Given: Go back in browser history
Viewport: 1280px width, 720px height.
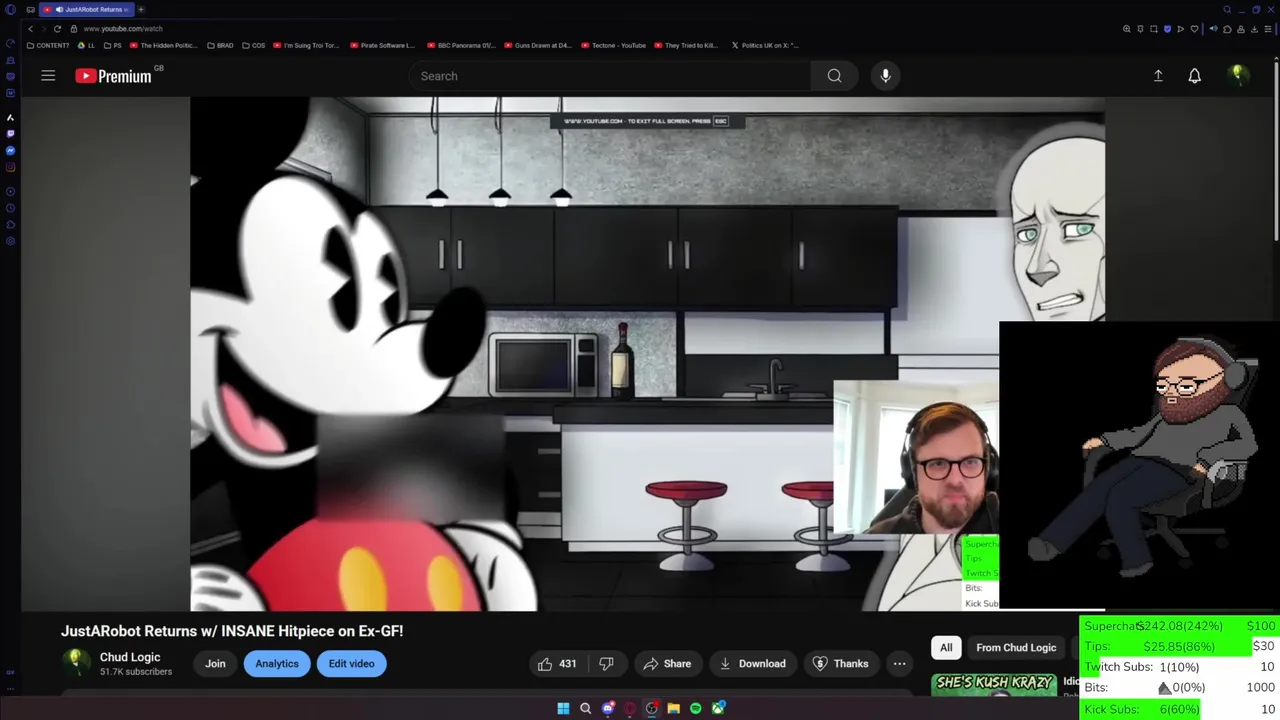Looking at the screenshot, I should (30, 29).
